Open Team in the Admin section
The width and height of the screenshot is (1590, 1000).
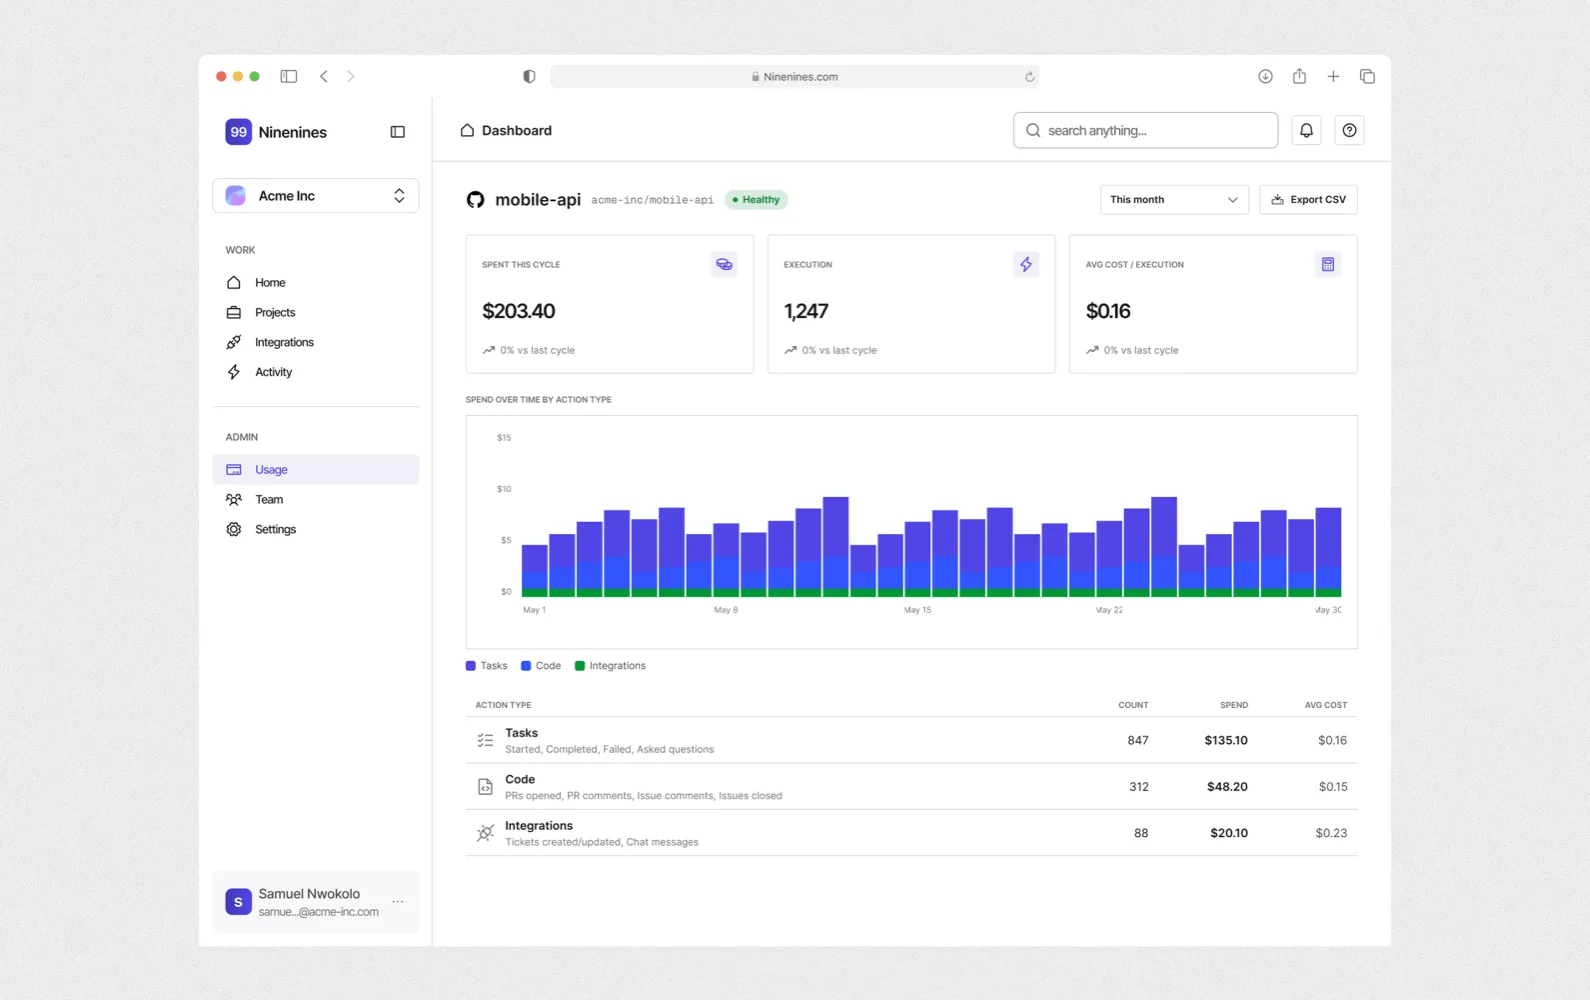(x=316, y=499)
